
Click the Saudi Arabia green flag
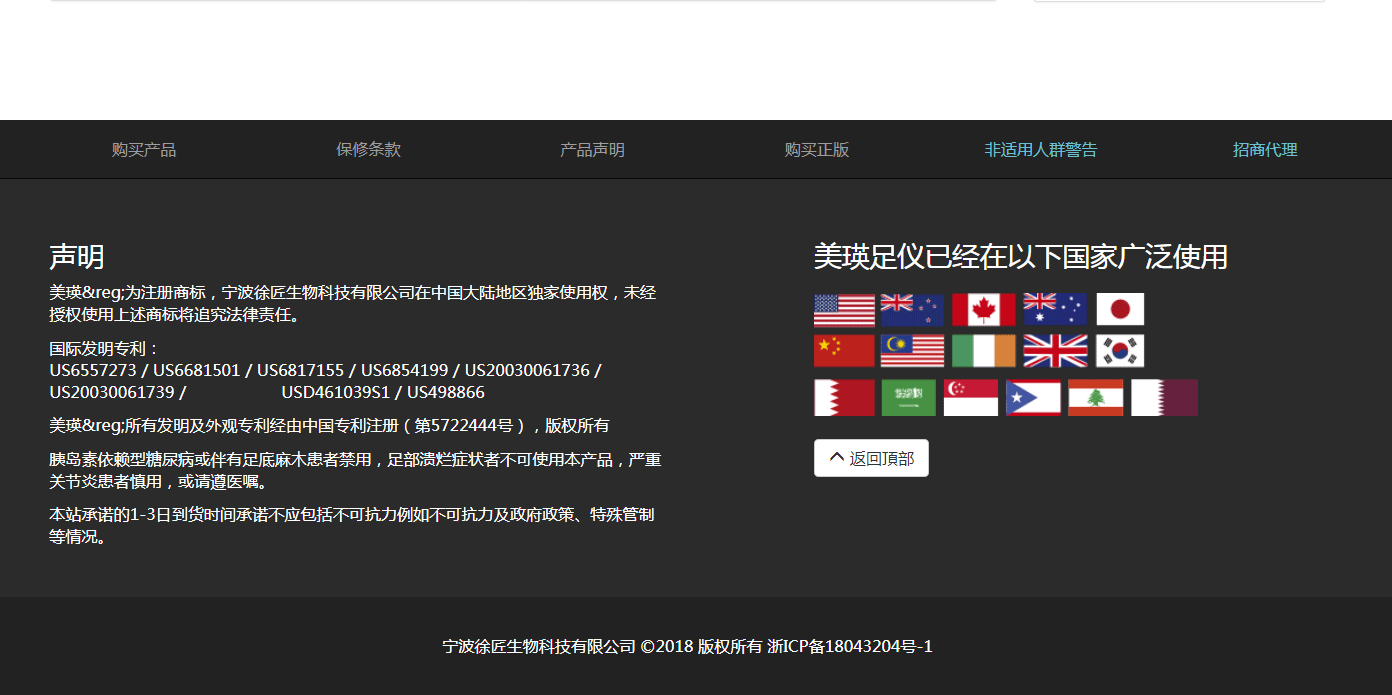(908, 397)
